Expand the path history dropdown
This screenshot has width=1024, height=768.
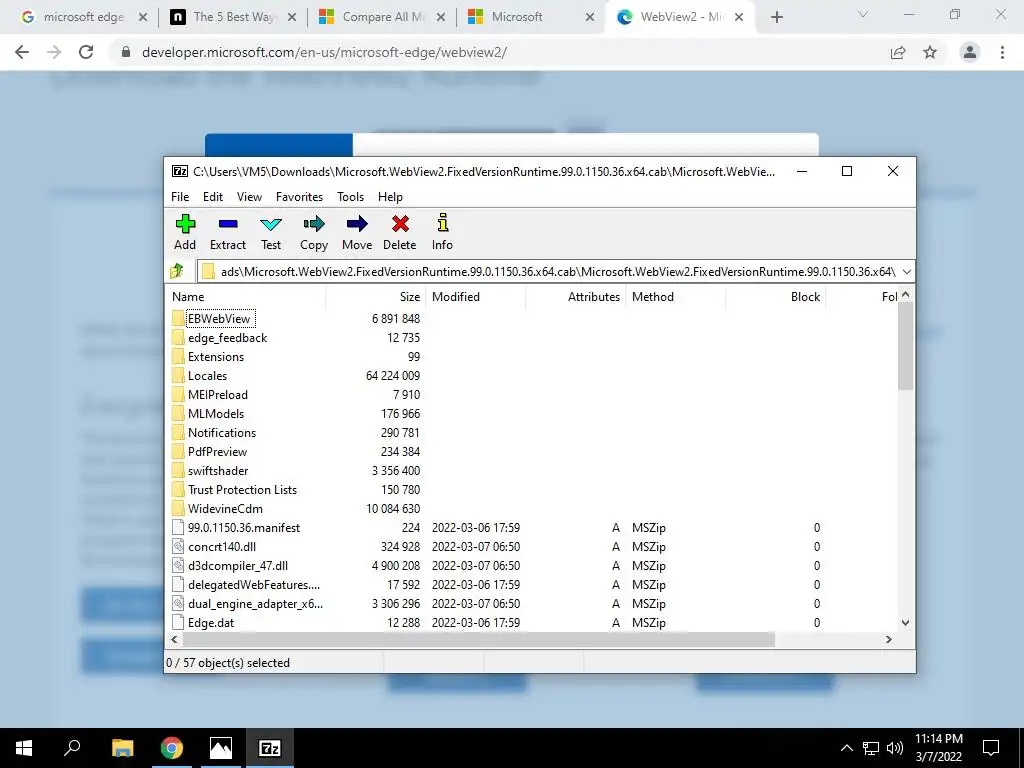[906, 272]
